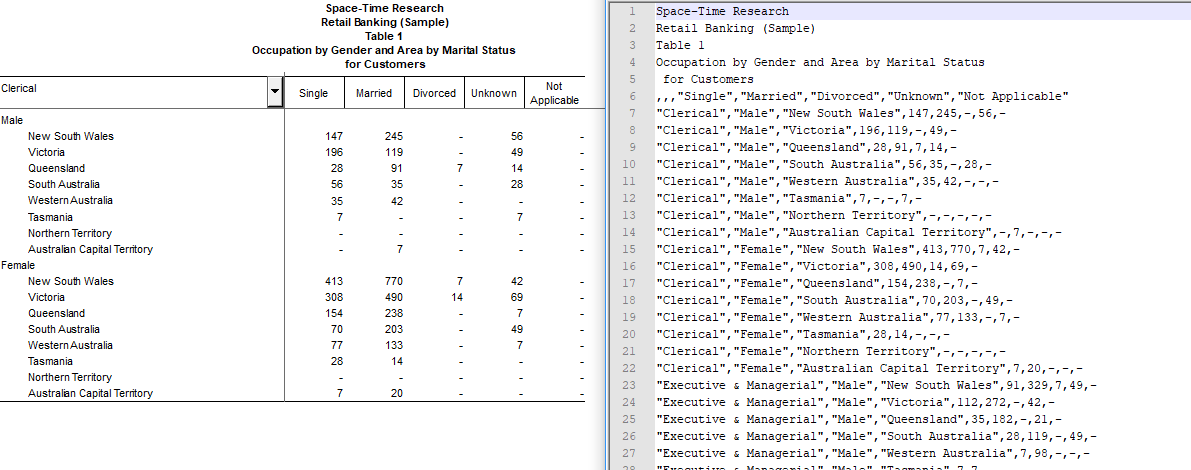Select the Single column header
This screenshot has width=1191, height=470.
(313, 94)
